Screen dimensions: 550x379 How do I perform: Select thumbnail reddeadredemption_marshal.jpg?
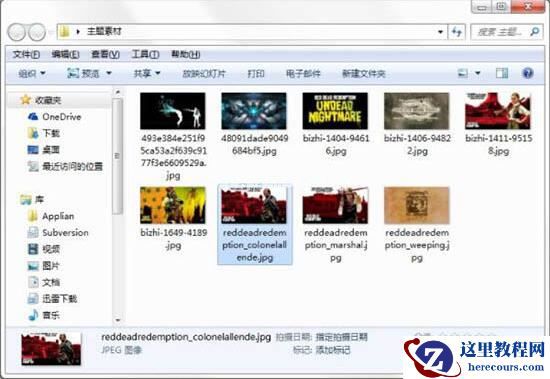pyautogui.click(x=335, y=205)
